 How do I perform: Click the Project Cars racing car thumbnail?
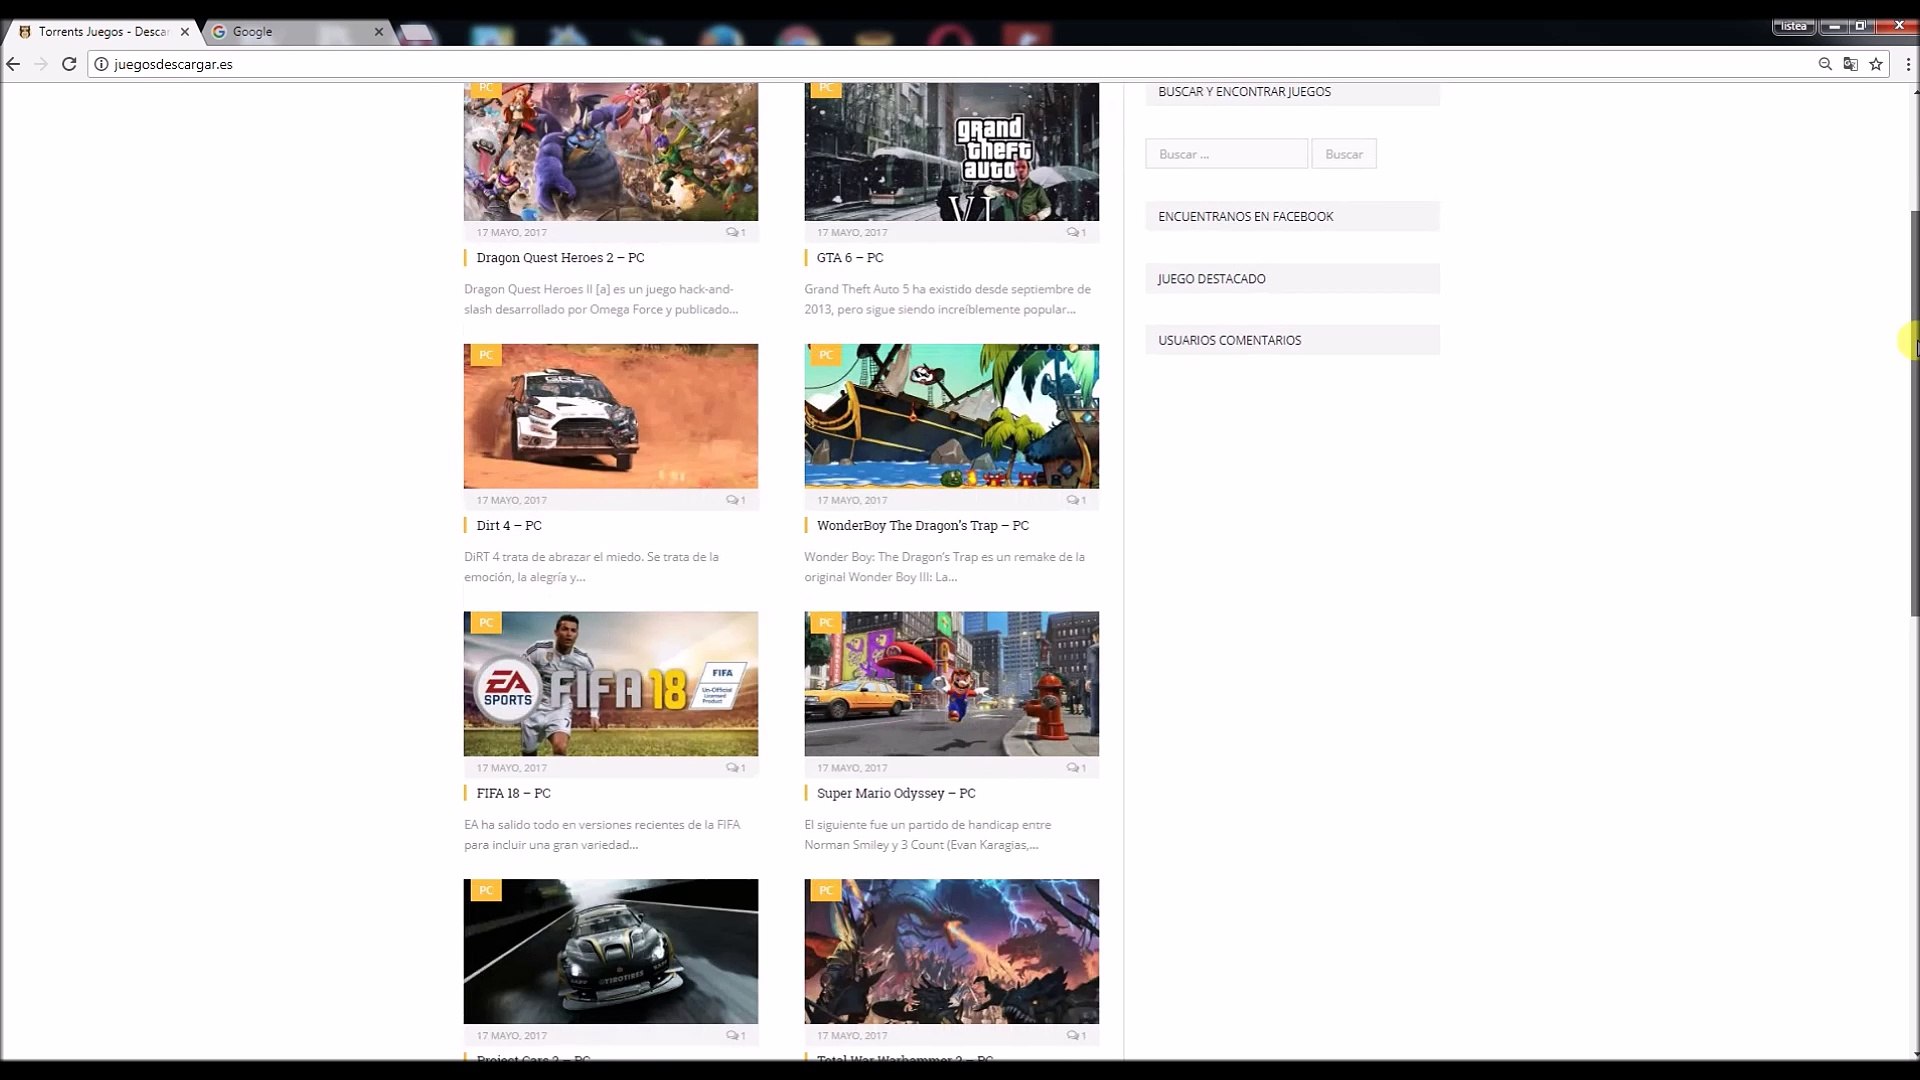coord(611,952)
